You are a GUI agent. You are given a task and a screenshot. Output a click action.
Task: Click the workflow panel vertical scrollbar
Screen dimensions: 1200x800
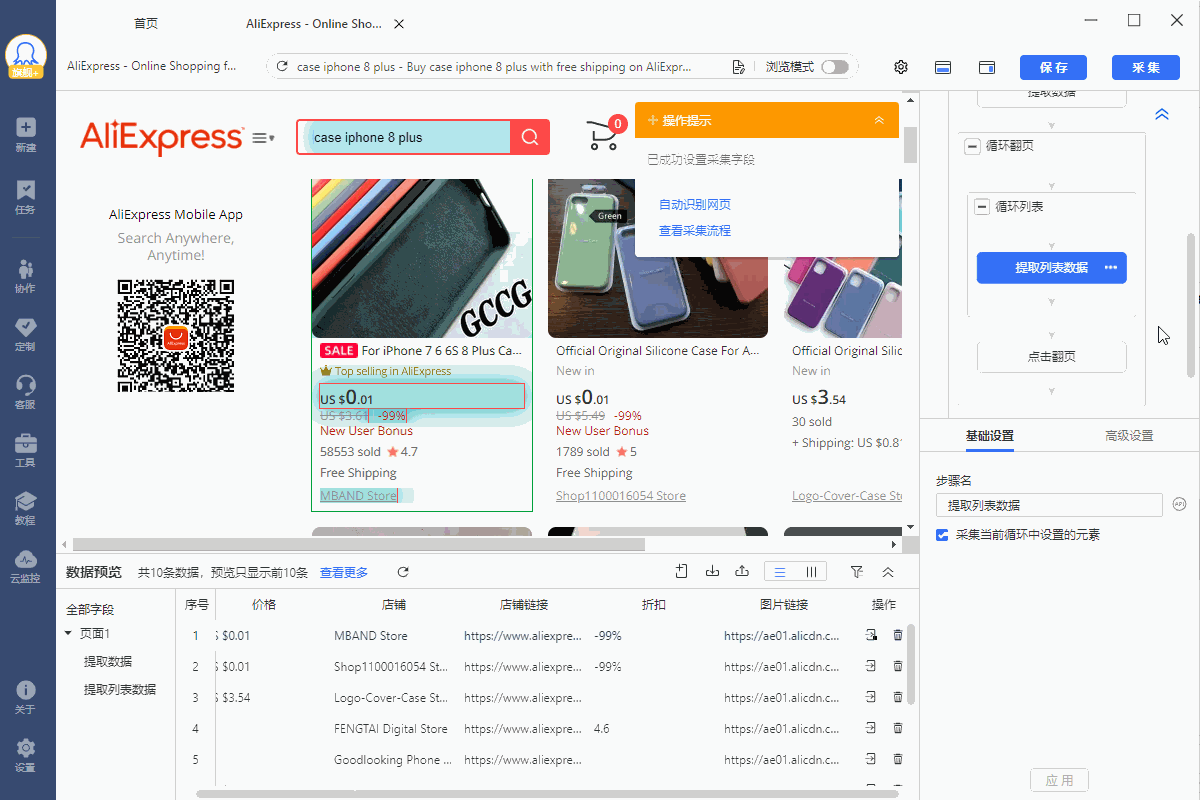(1190, 305)
